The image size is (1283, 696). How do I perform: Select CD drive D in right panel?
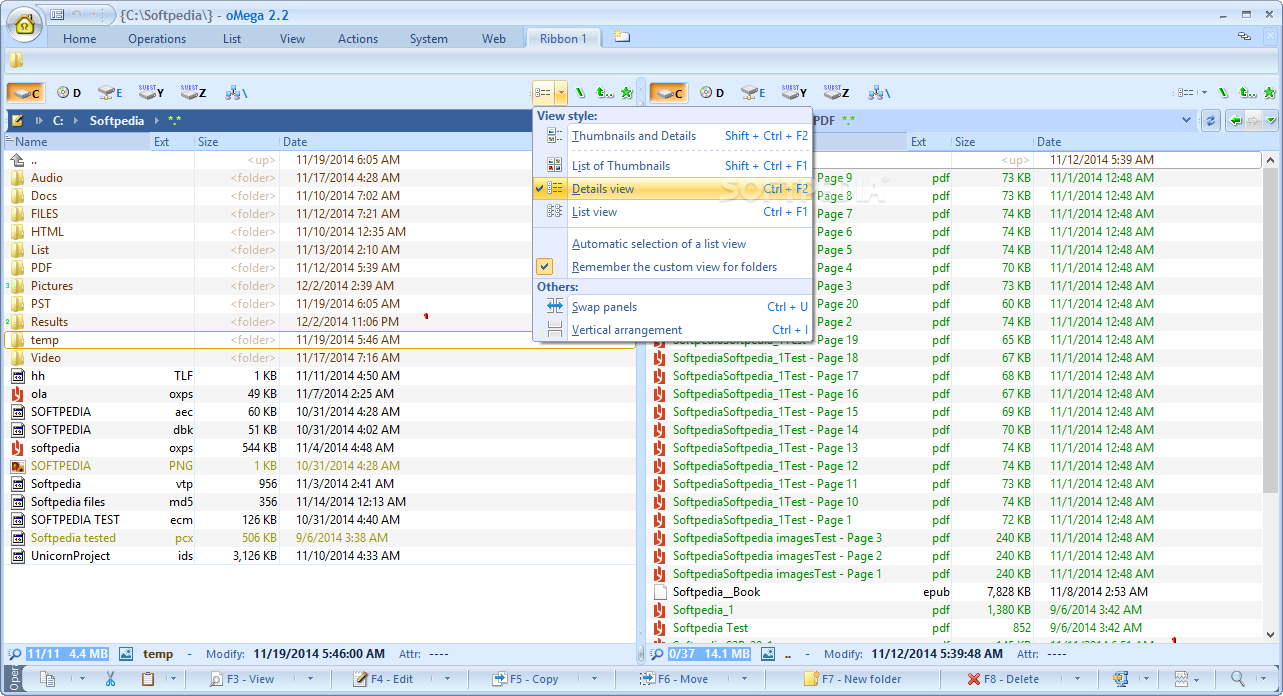click(x=713, y=93)
